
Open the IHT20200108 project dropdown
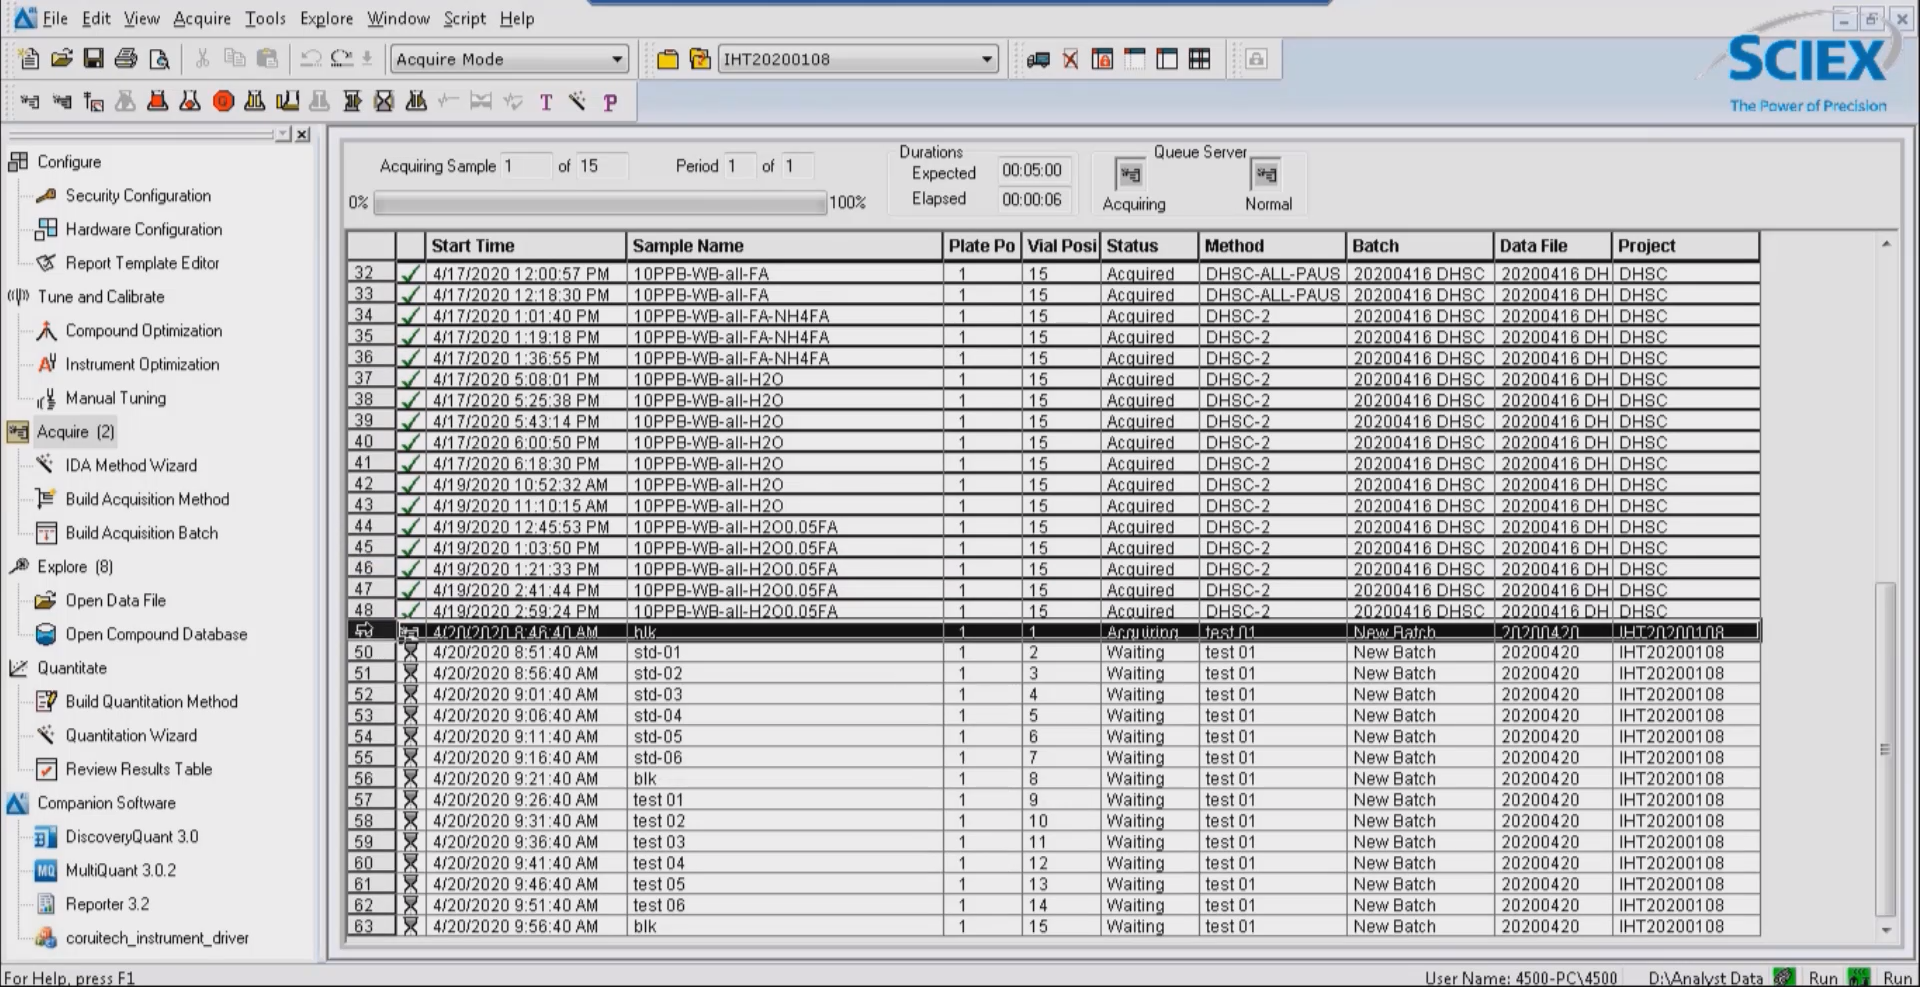click(987, 60)
